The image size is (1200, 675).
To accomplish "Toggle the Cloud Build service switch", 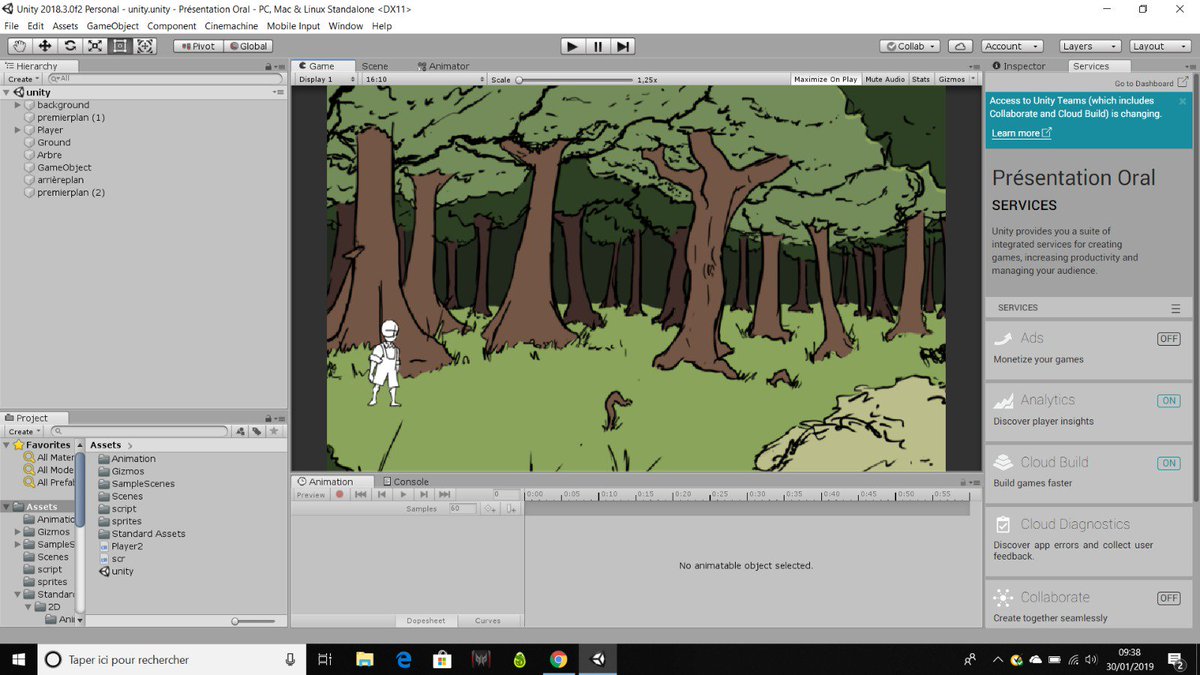I will pyautogui.click(x=1168, y=463).
